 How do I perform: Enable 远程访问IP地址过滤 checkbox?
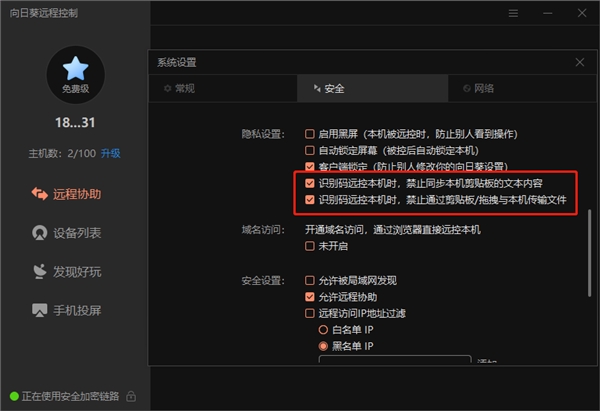(310, 313)
